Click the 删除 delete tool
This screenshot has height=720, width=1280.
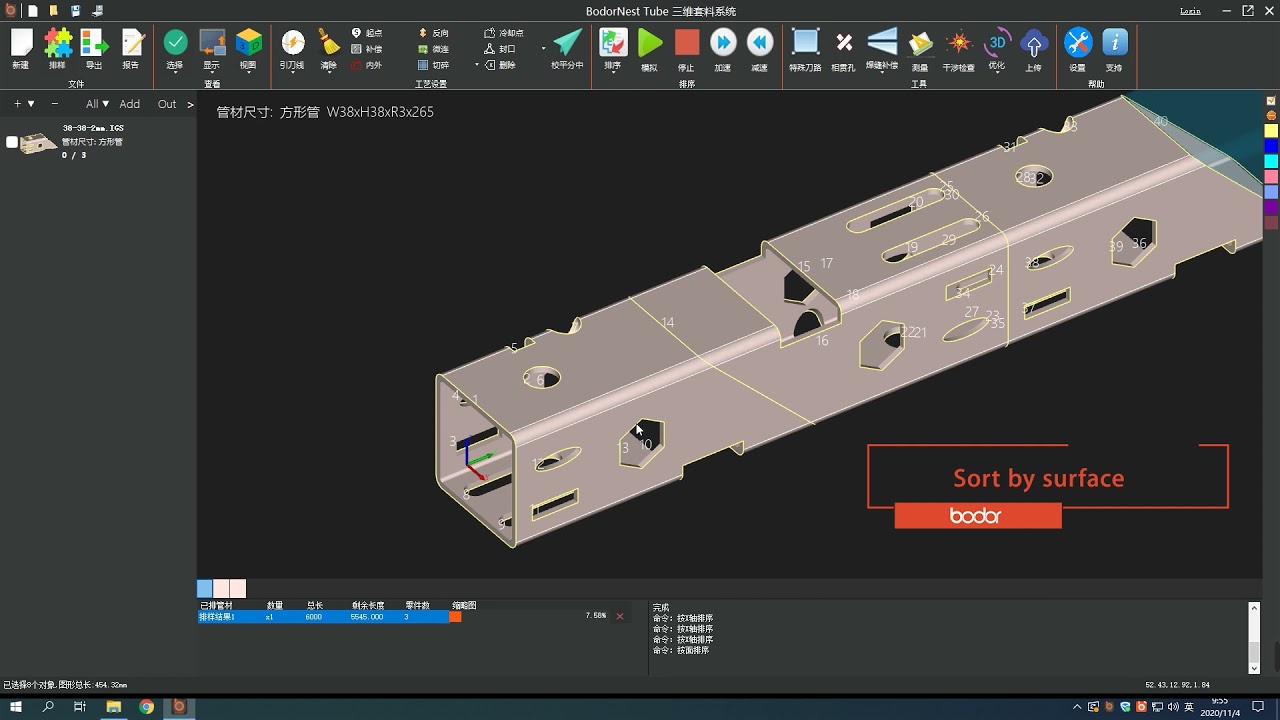(500, 65)
